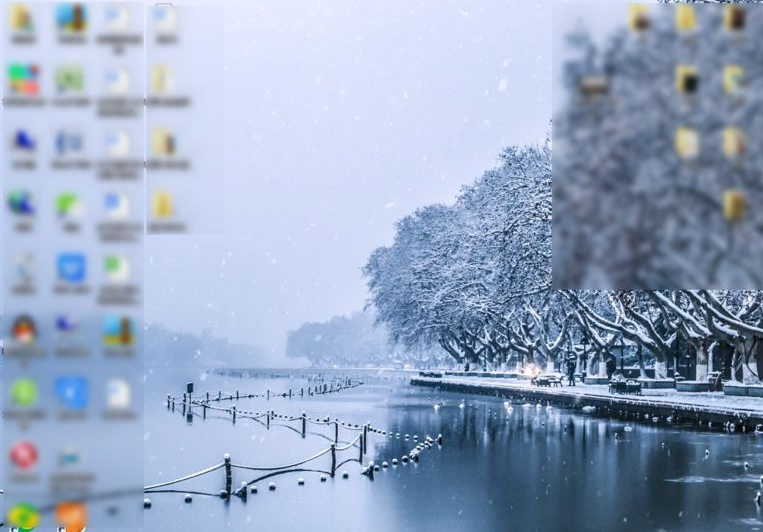Image resolution: width=763 pixels, height=532 pixels.
Task: Open the penguin-like icon with red scarf
Action: [x=24, y=330]
